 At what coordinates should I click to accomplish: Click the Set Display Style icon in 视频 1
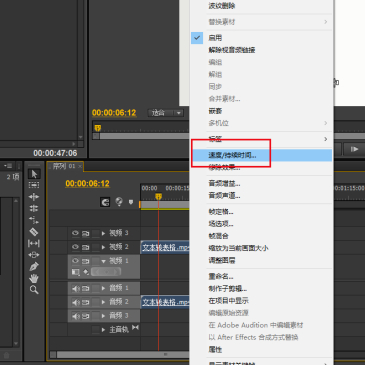click(x=75, y=272)
